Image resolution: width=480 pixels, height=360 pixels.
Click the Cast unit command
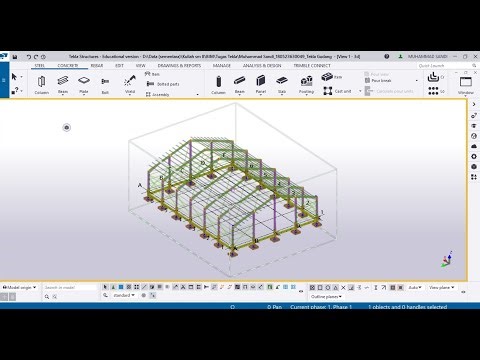pyautogui.click(x=337, y=91)
